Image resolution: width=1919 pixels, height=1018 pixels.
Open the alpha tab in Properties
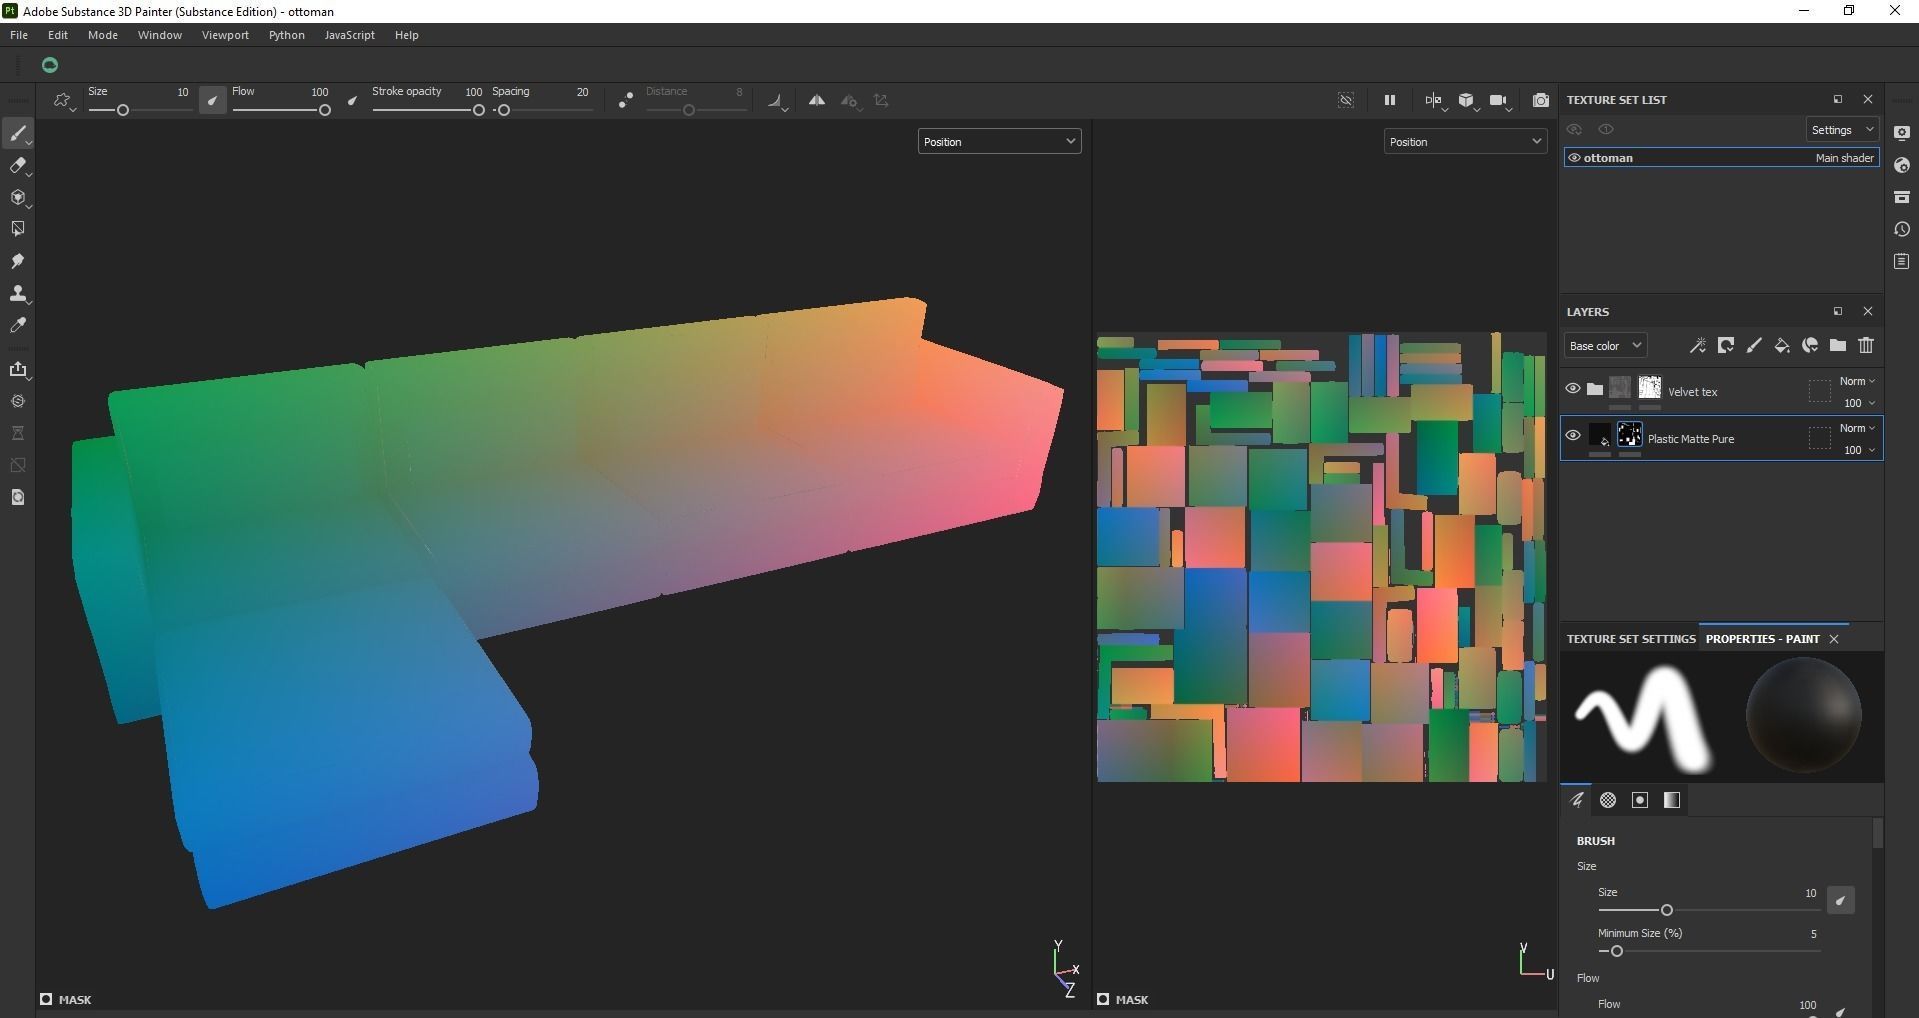click(x=1608, y=800)
